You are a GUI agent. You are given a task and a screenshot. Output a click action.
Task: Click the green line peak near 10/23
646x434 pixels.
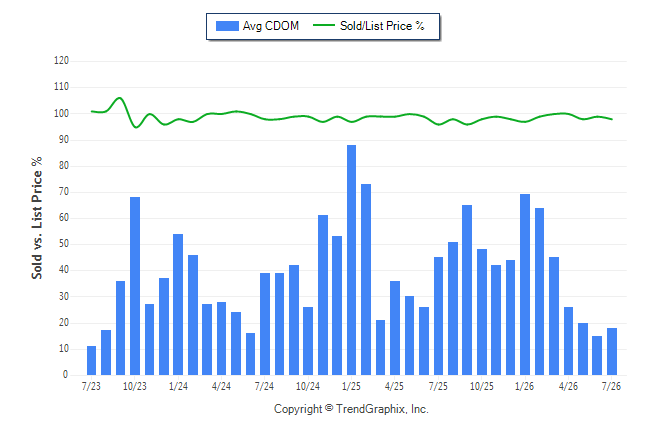click(x=119, y=98)
